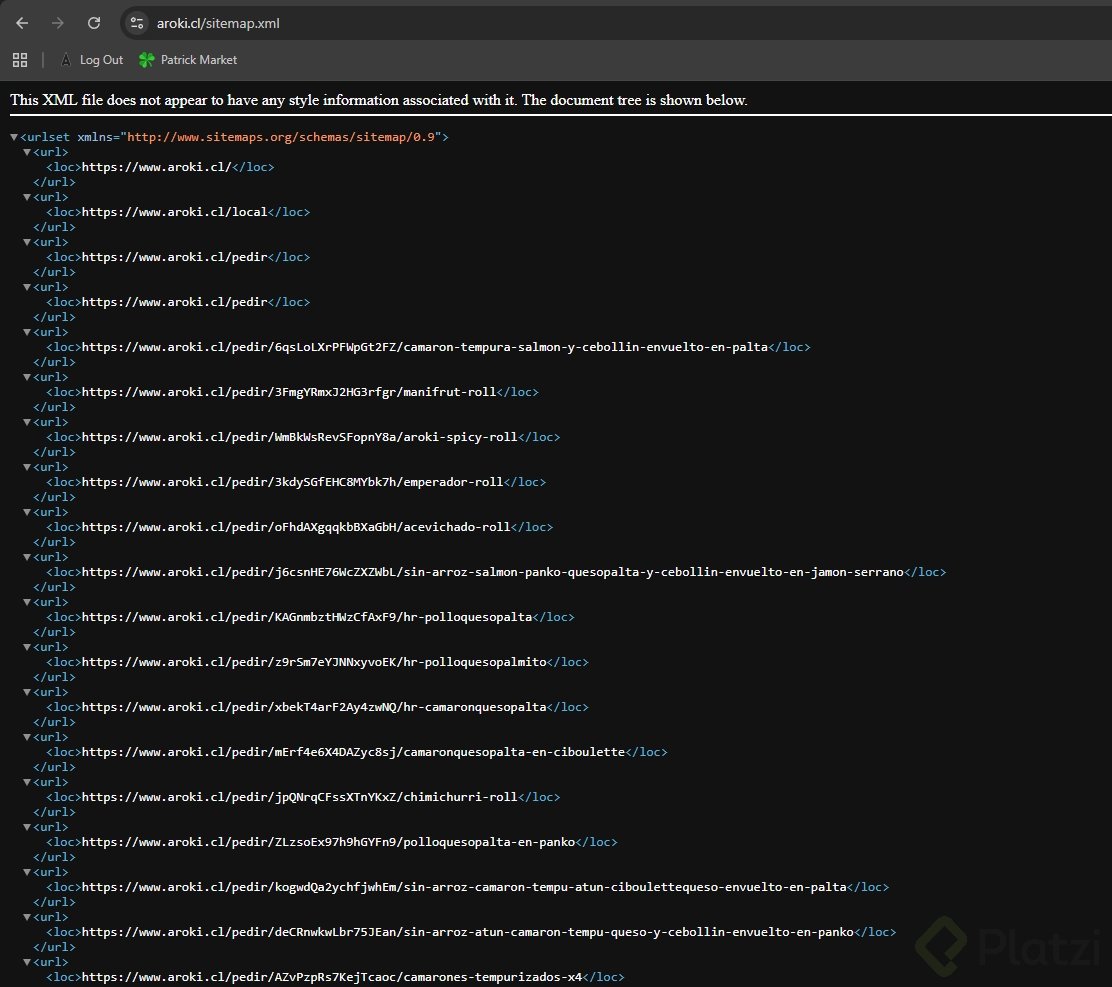Collapse url node for aroki-spicy-roll
The height and width of the screenshot is (987, 1112).
click(x=27, y=422)
